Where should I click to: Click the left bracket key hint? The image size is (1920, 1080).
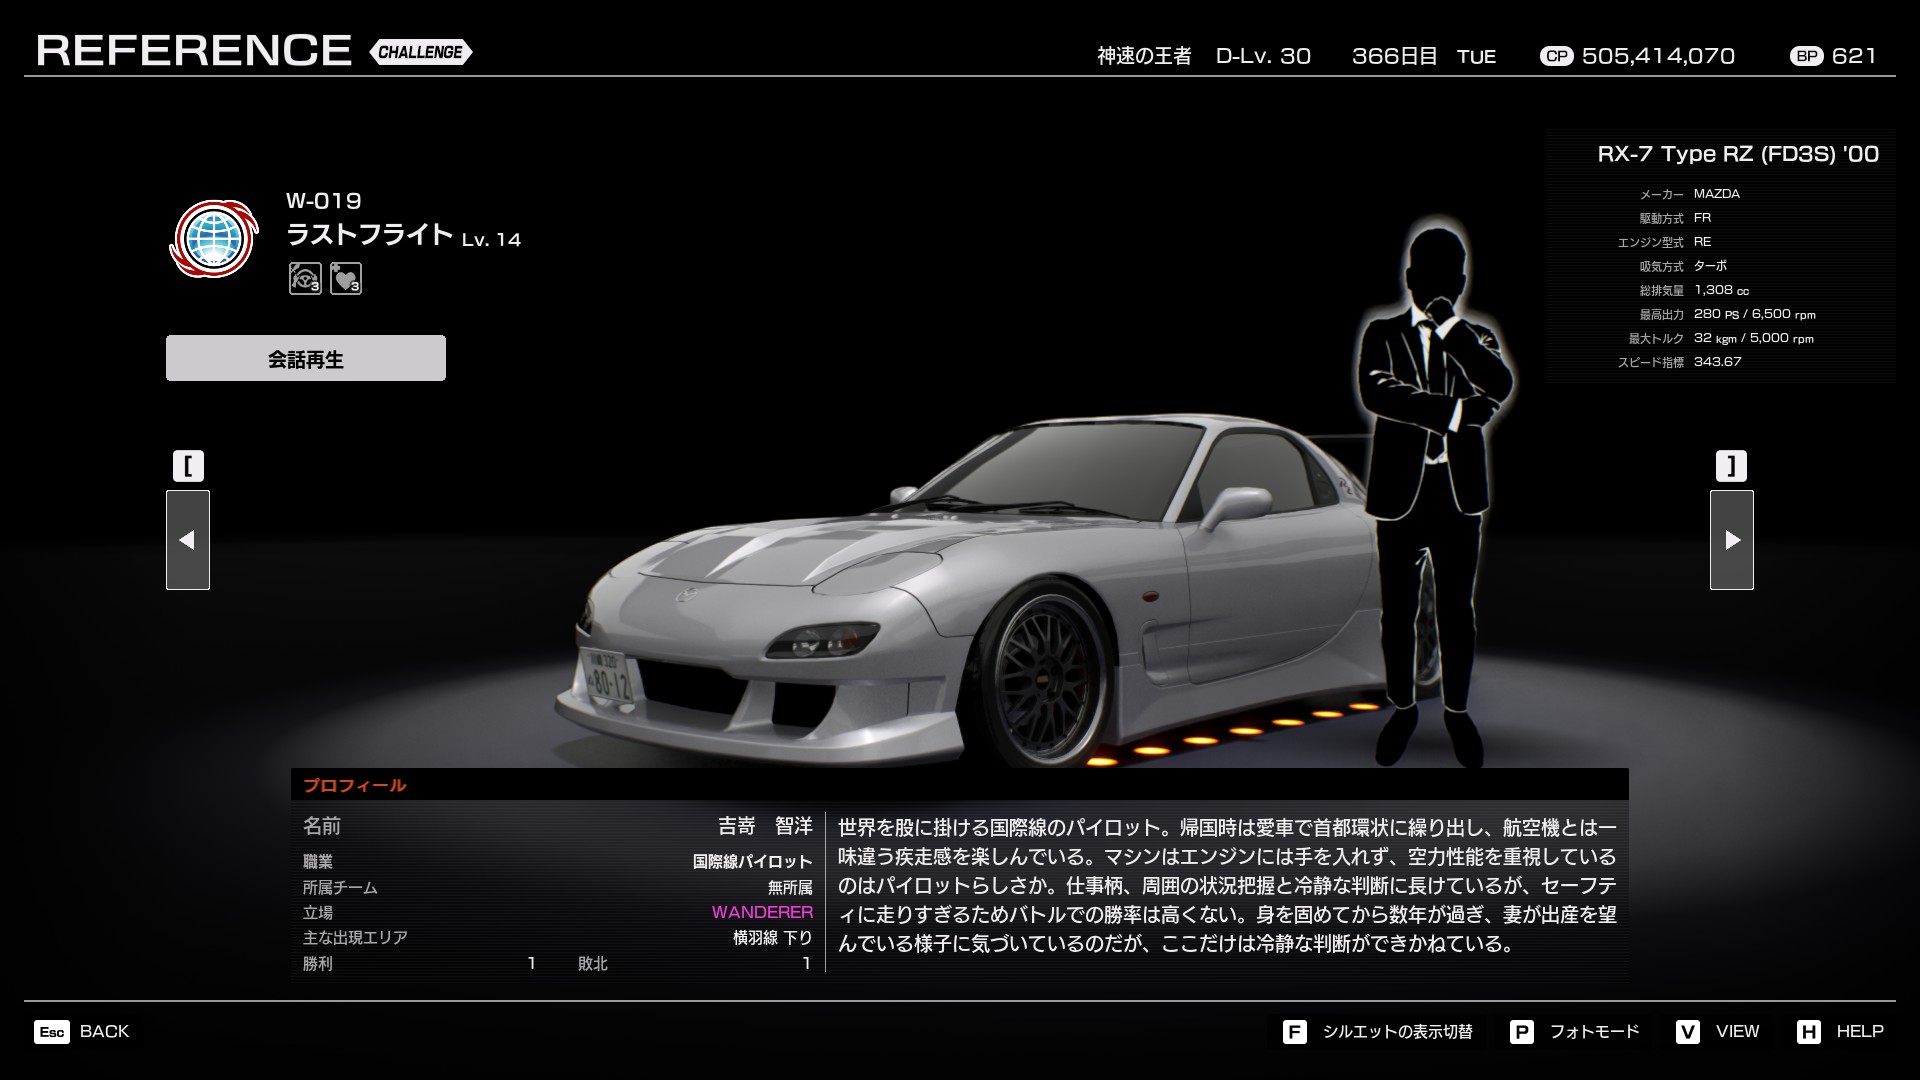(188, 466)
